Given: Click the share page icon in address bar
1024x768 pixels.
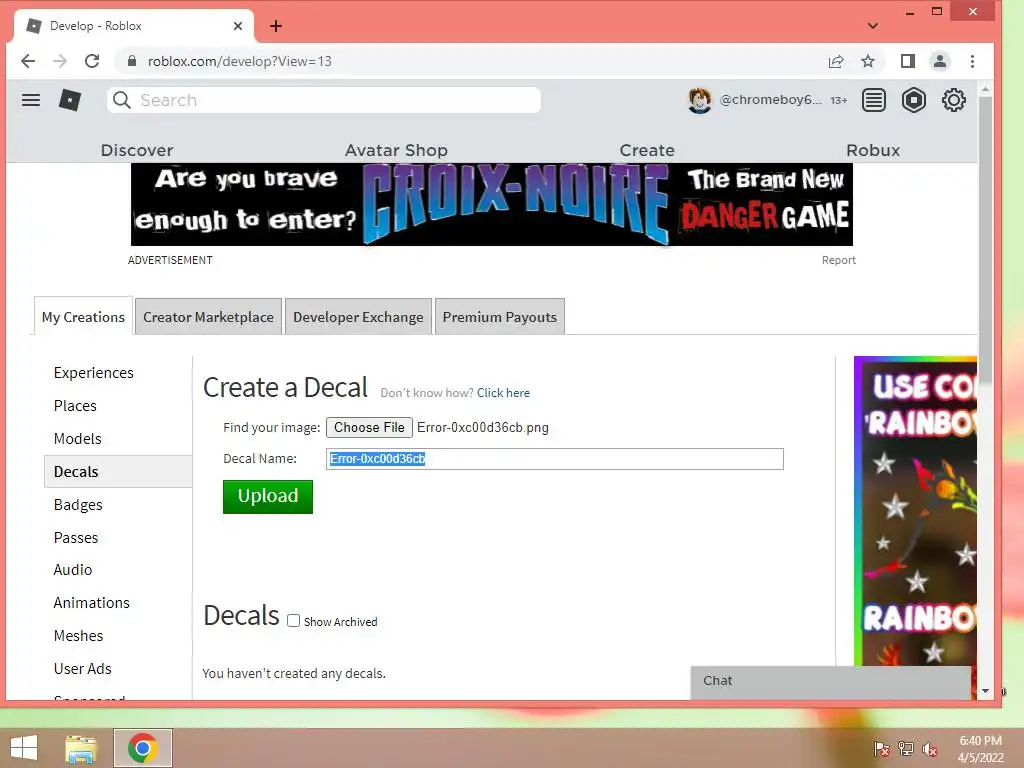Looking at the screenshot, I should [x=836, y=61].
